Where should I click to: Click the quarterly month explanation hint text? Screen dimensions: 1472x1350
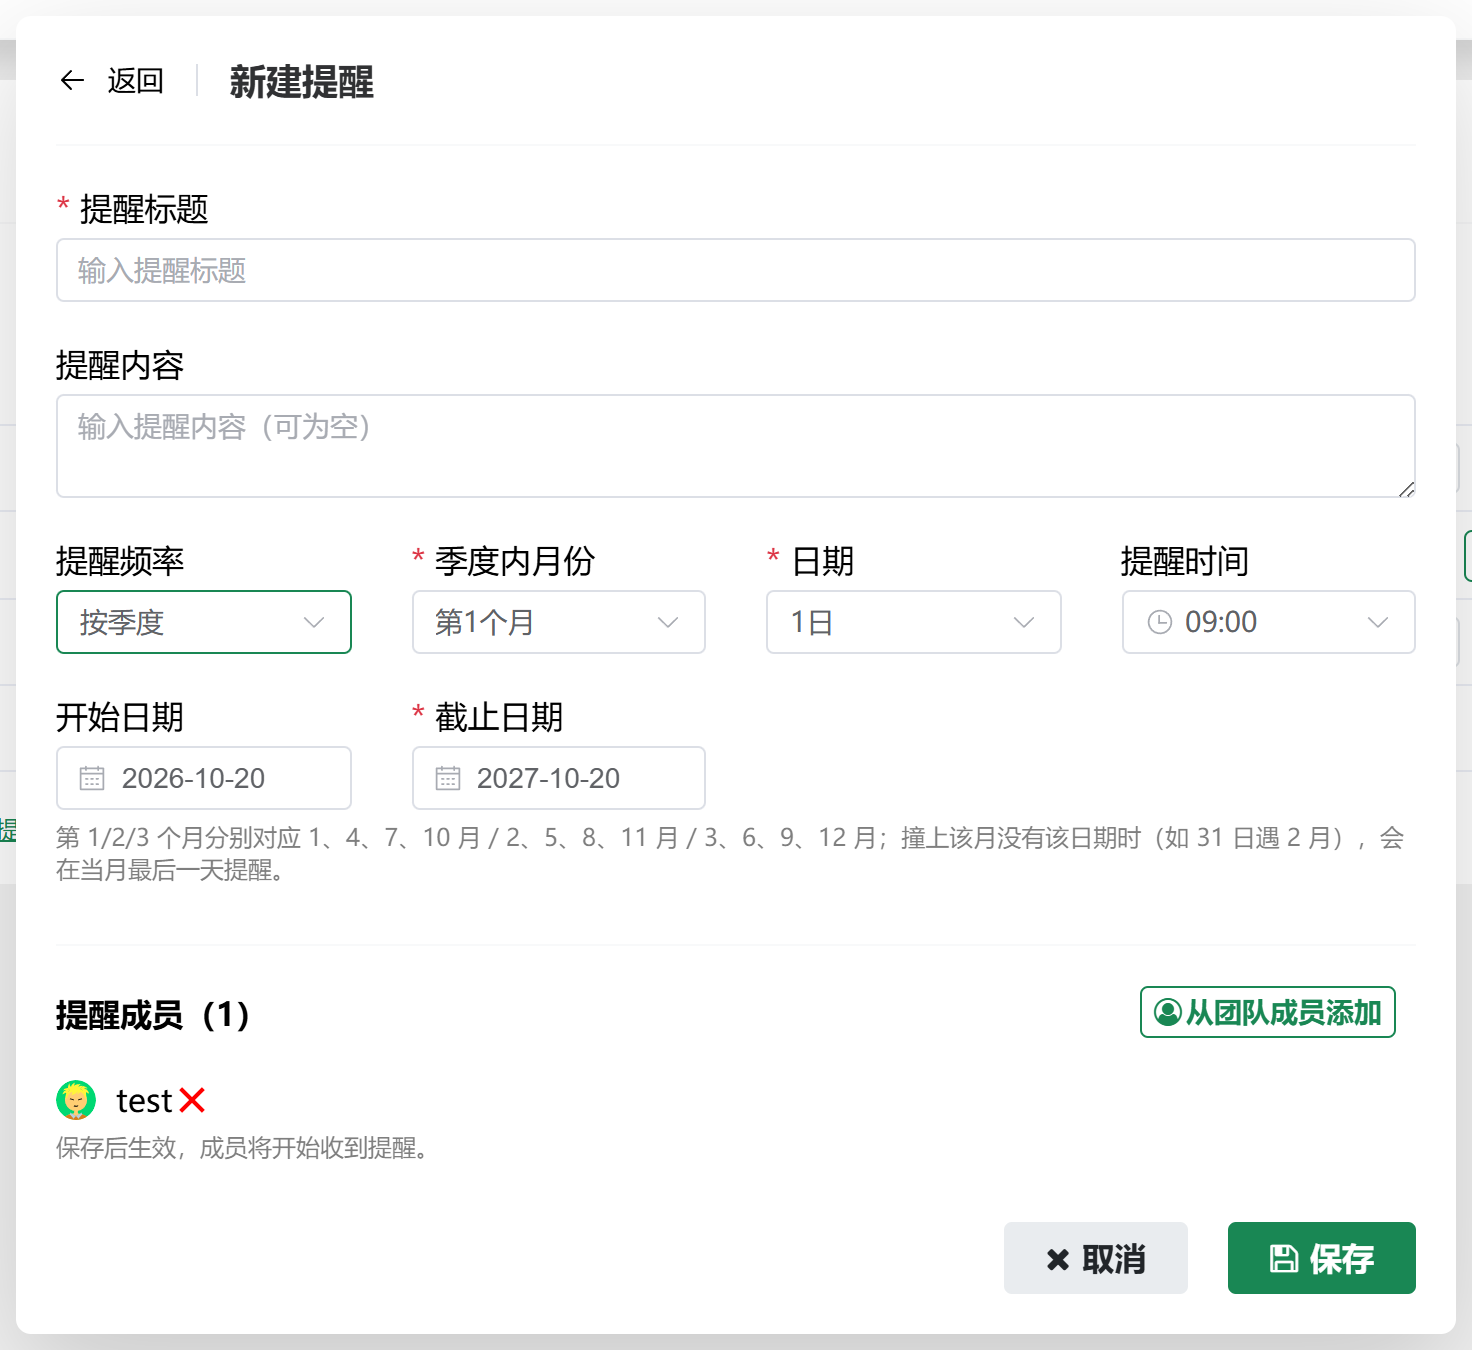pyautogui.click(x=730, y=853)
